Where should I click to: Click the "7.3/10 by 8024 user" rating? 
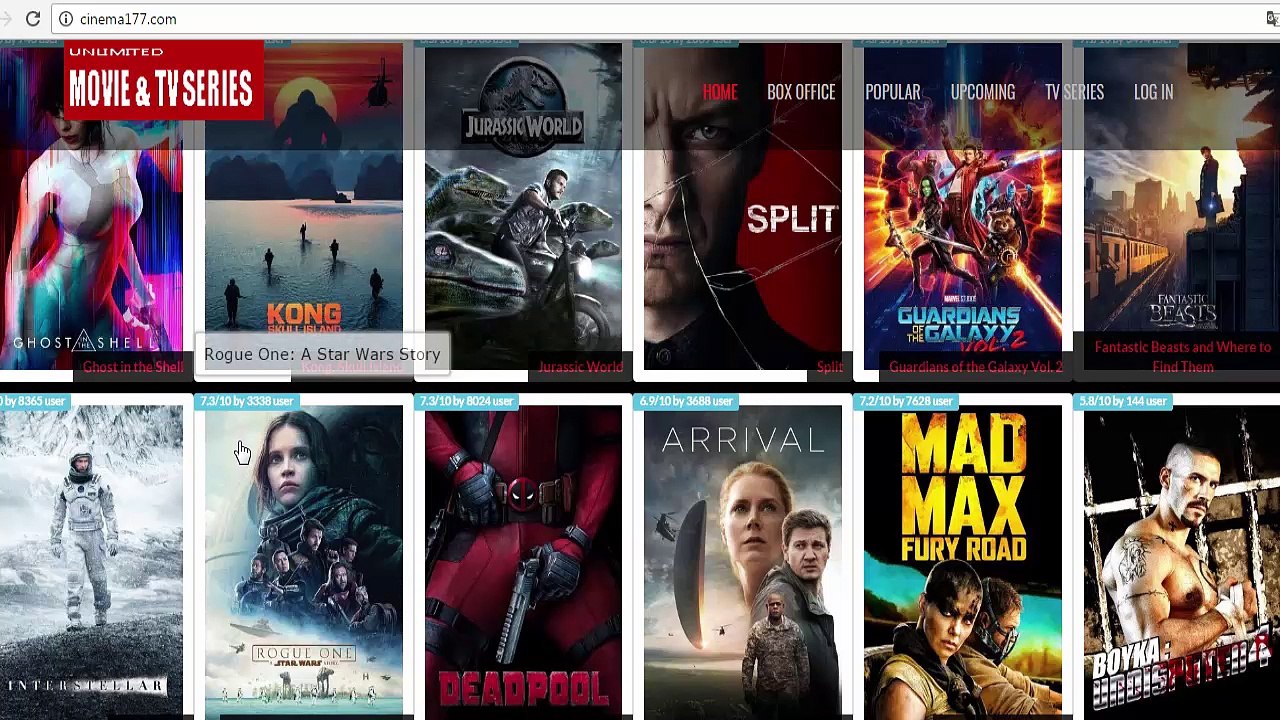(x=466, y=401)
